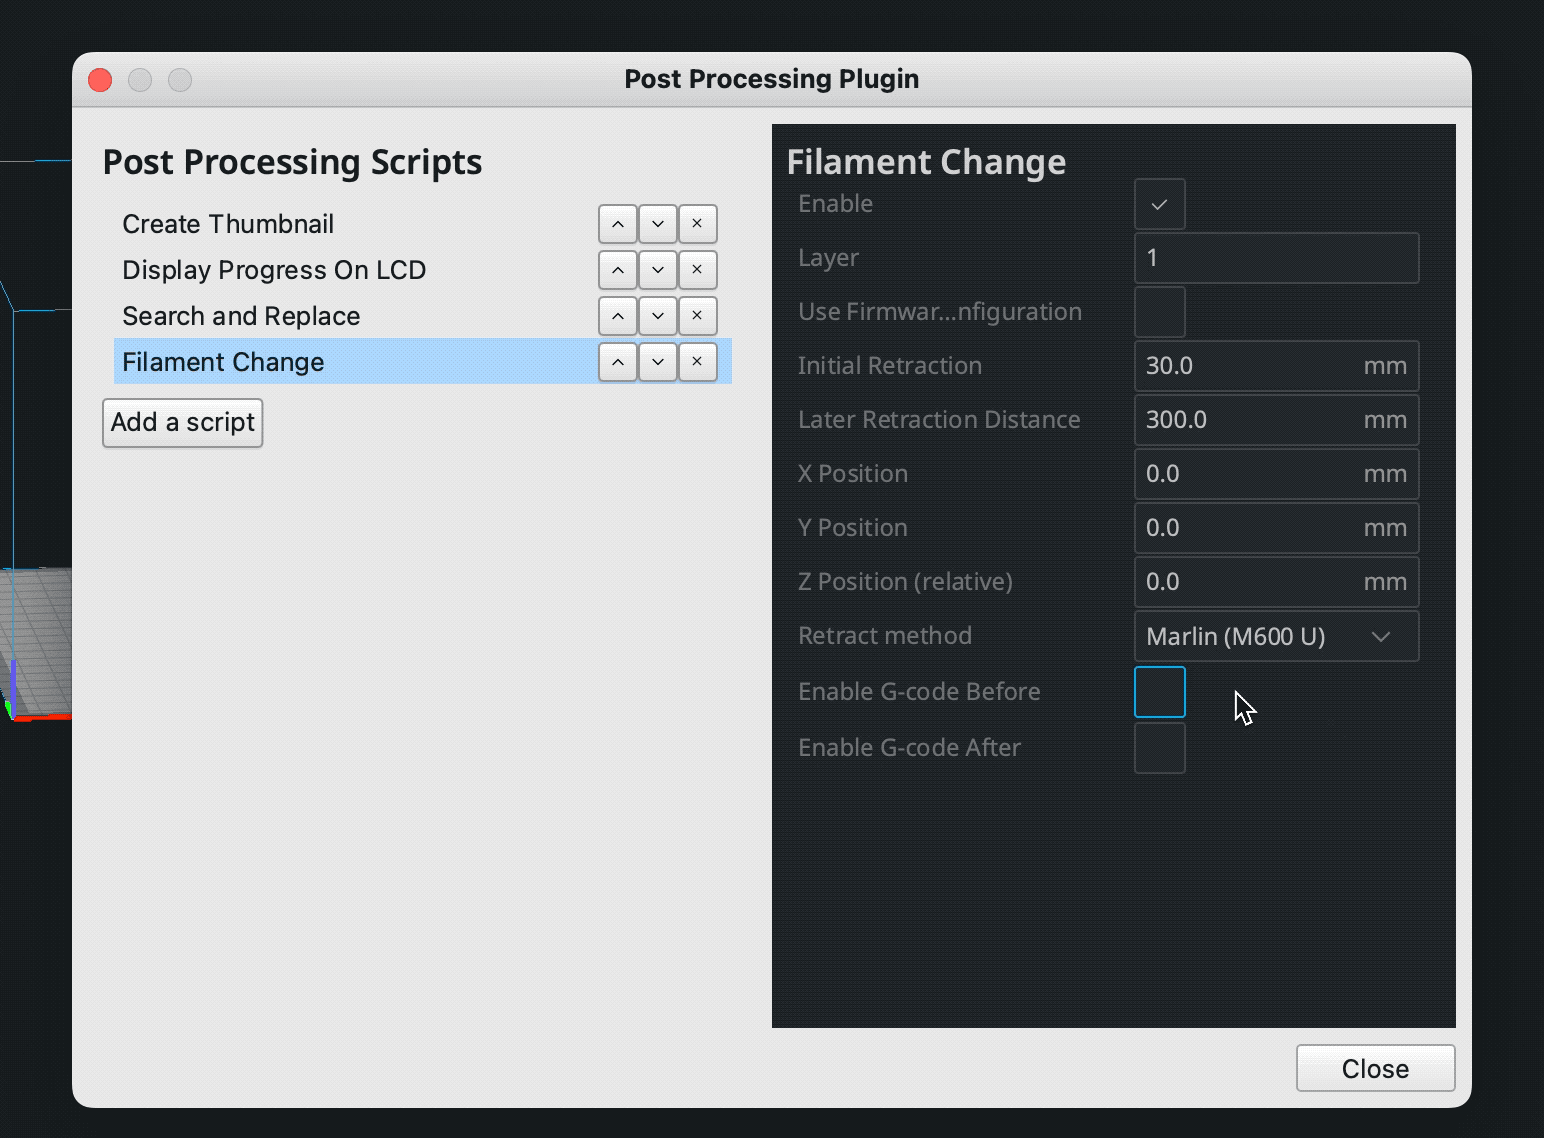Toggle Enable G-code After checkbox
Image resolution: width=1544 pixels, height=1138 pixels.
[x=1159, y=747]
